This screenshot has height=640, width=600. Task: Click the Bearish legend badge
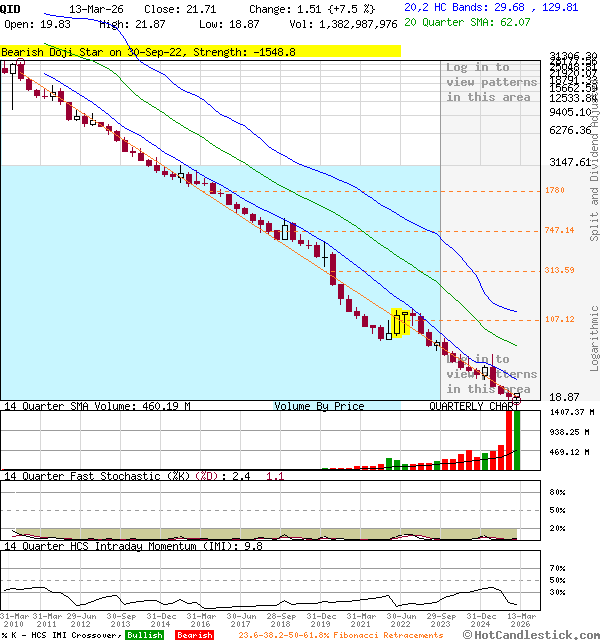[194, 635]
